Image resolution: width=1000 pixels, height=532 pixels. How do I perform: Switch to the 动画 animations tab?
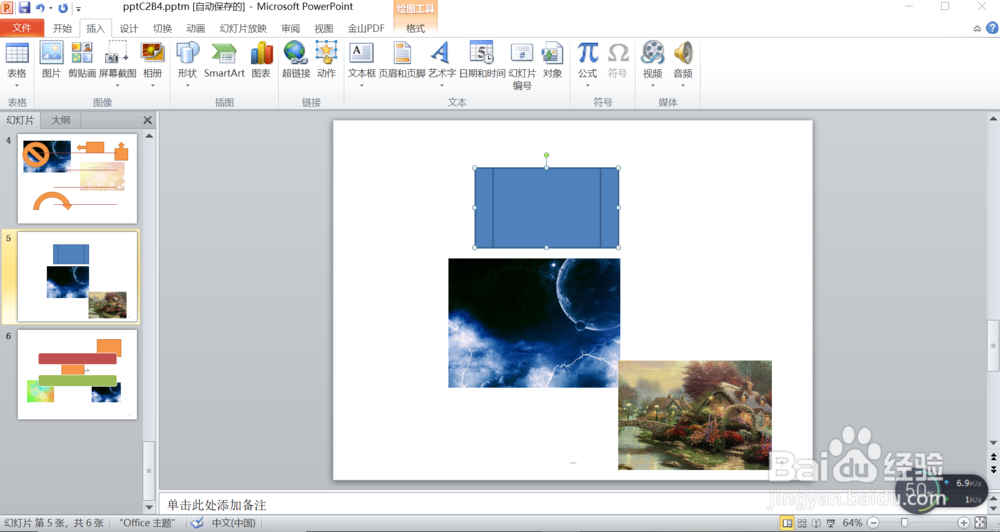(195, 28)
